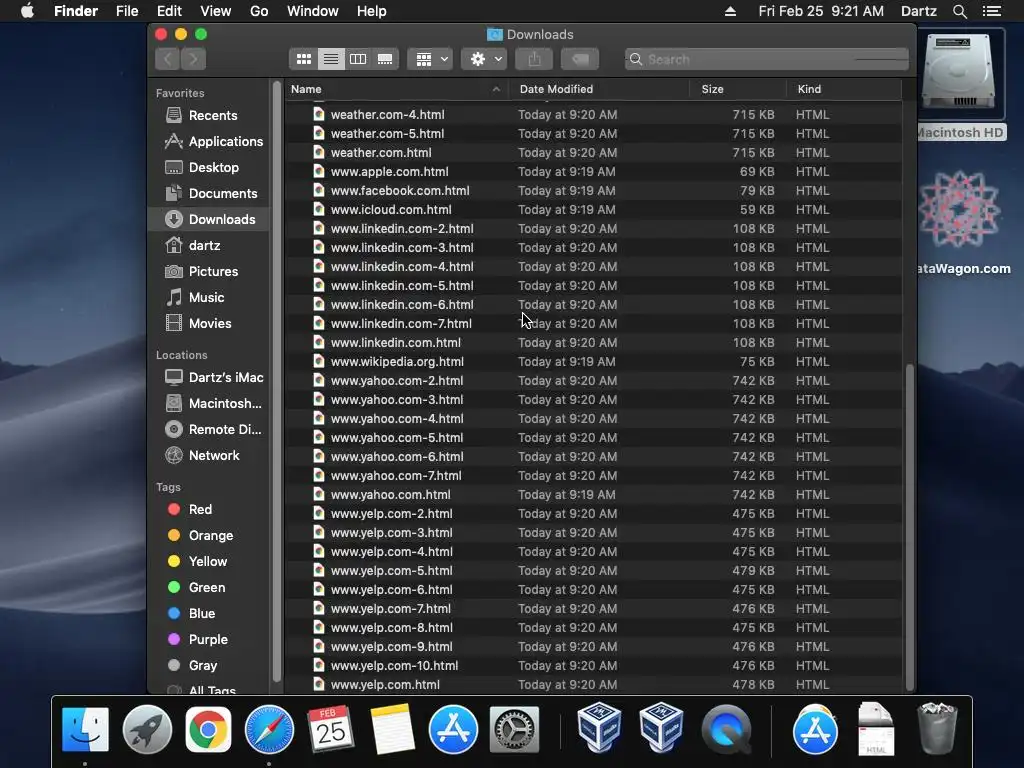The width and height of the screenshot is (1024, 768).
Task: Open Google Chrome from the Dock
Action: [208, 729]
